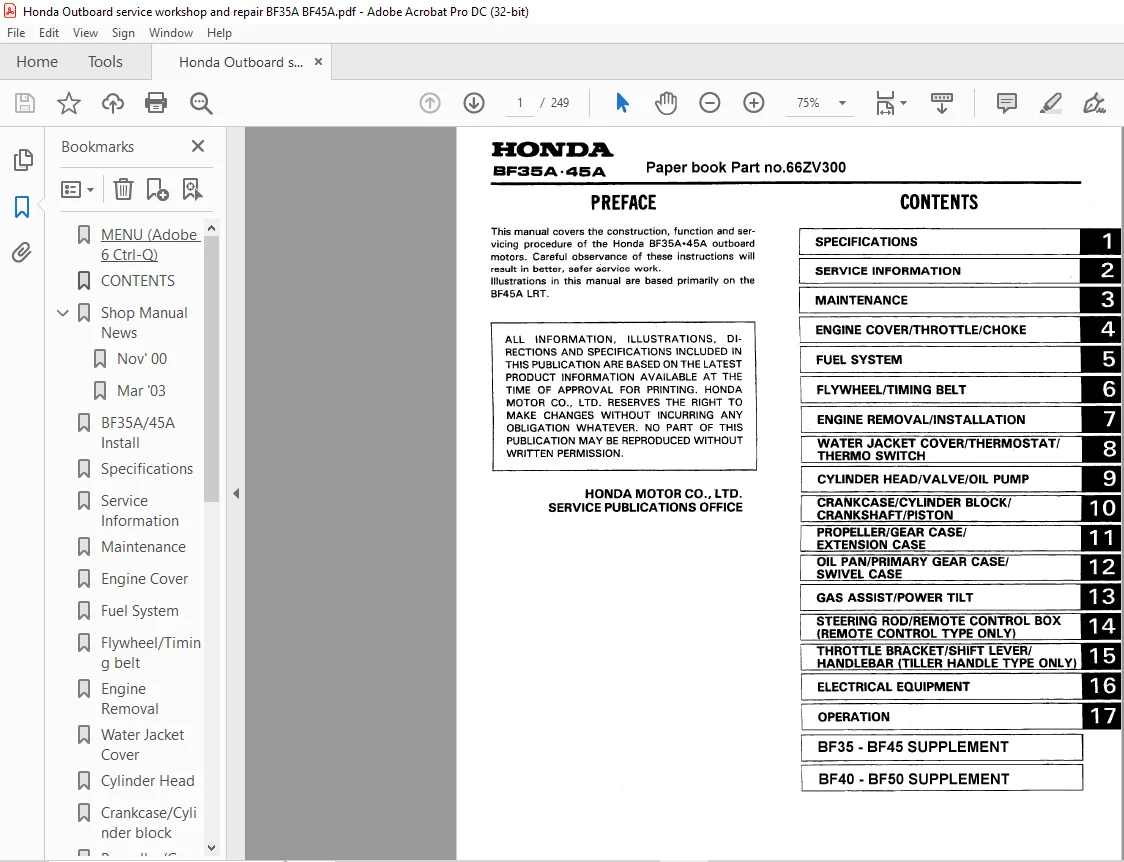Switch to the Home tab
The width and height of the screenshot is (1124, 862).
click(x=37, y=62)
